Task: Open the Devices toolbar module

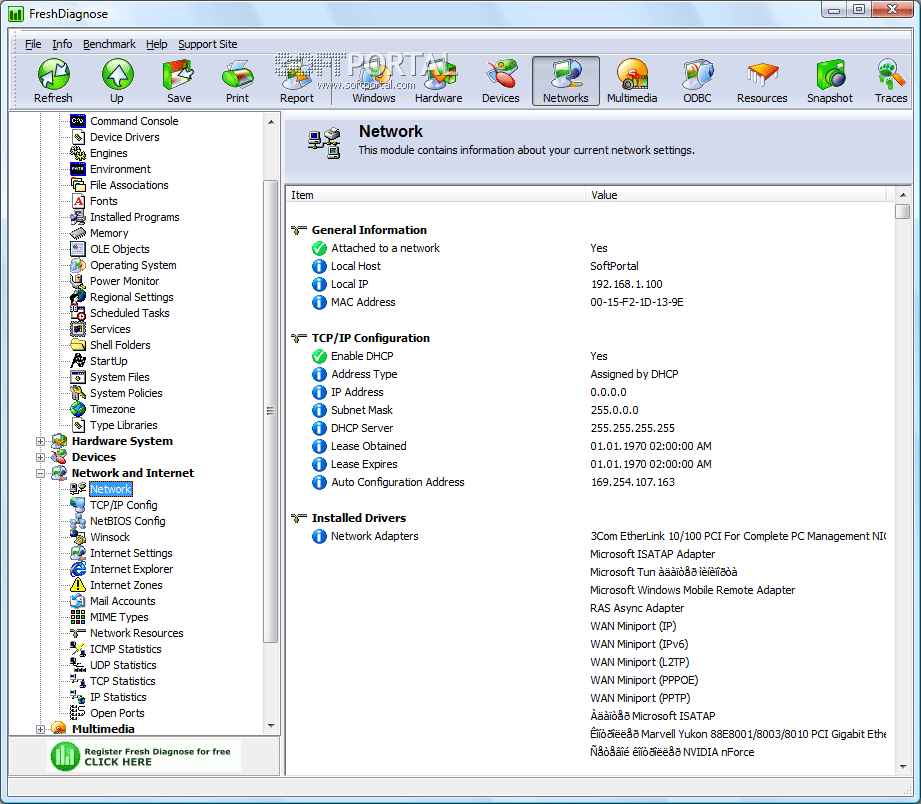Action: [x=500, y=81]
